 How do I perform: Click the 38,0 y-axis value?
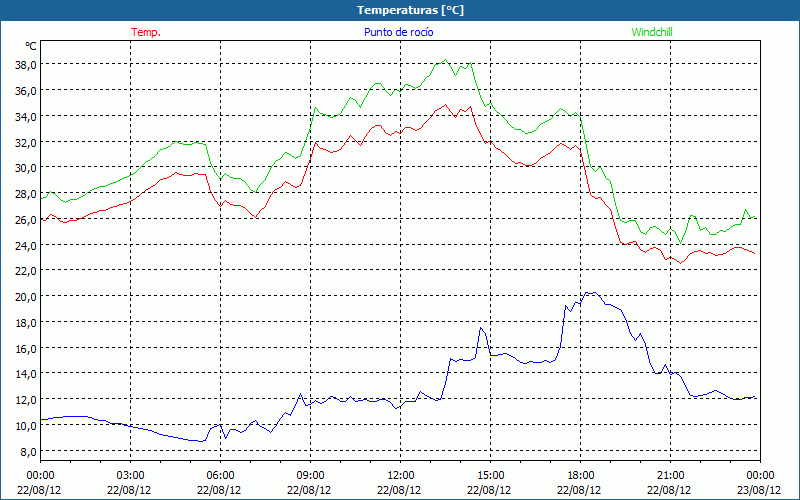pos(26,65)
